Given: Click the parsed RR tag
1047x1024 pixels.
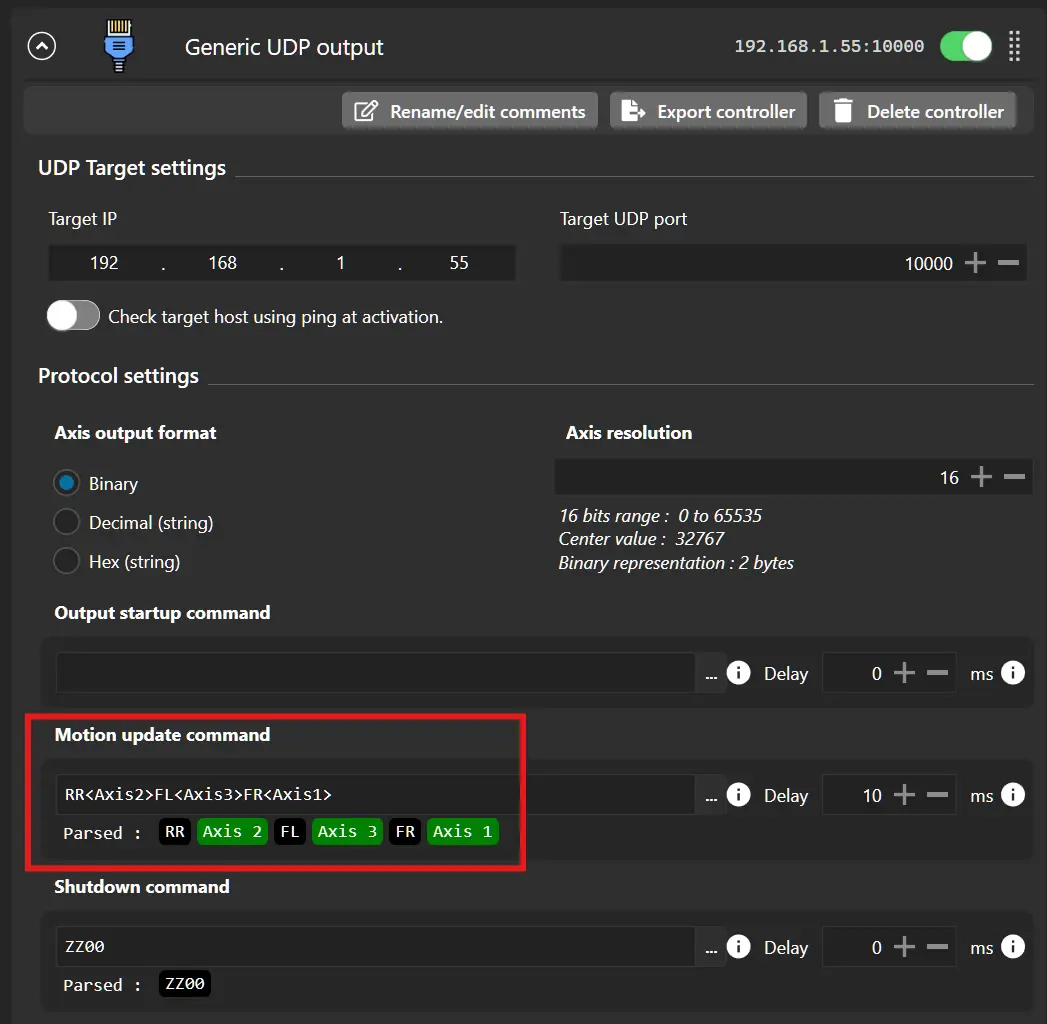Looking at the screenshot, I should [x=175, y=832].
